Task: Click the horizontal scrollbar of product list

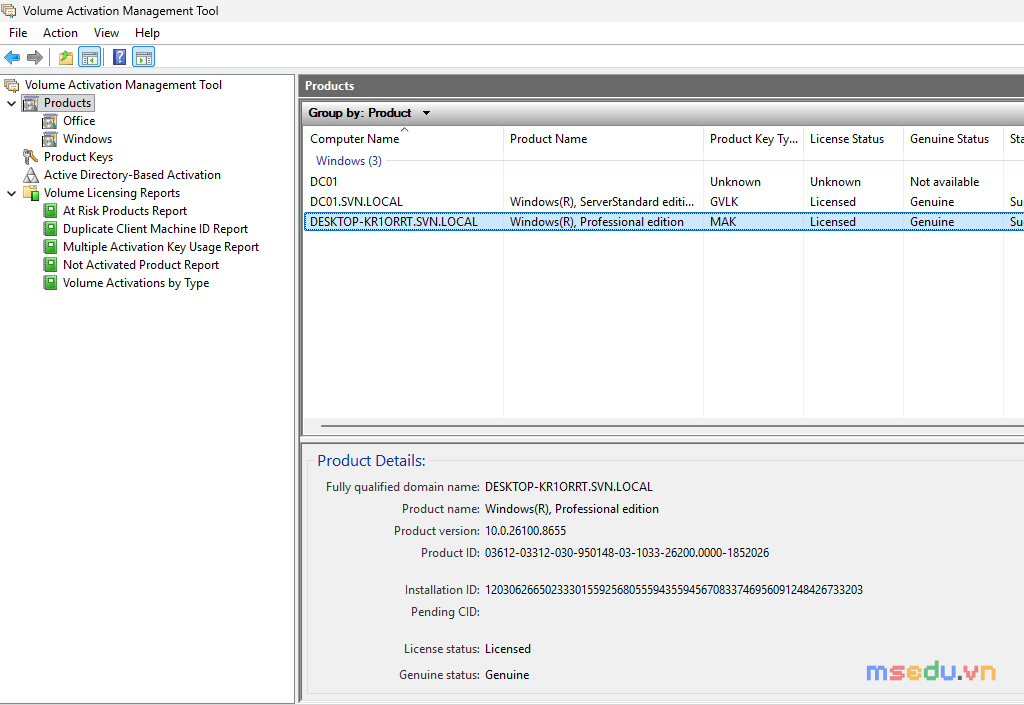Action: point(673,426)
